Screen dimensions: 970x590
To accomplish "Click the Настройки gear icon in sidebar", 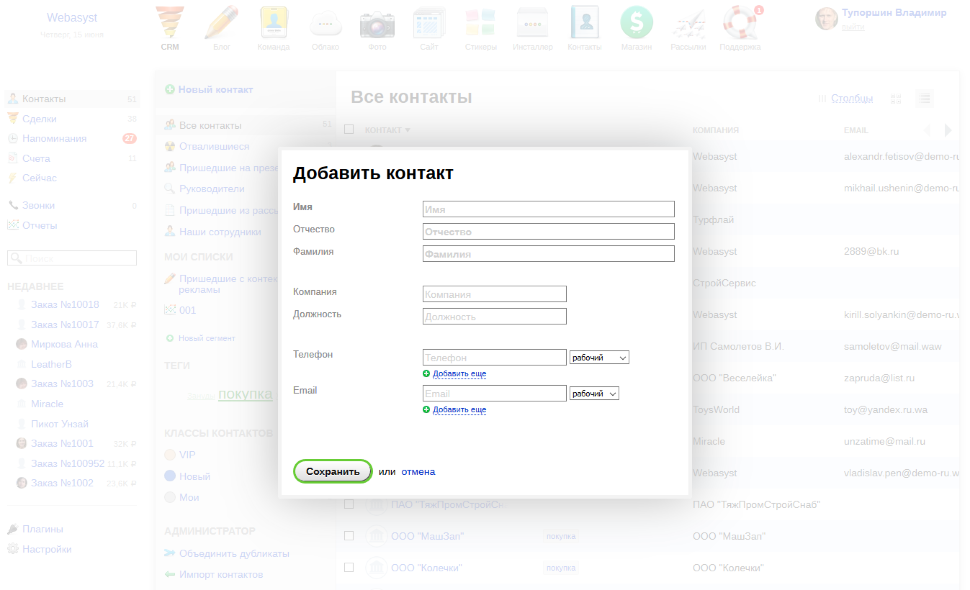I will [12, 549].
